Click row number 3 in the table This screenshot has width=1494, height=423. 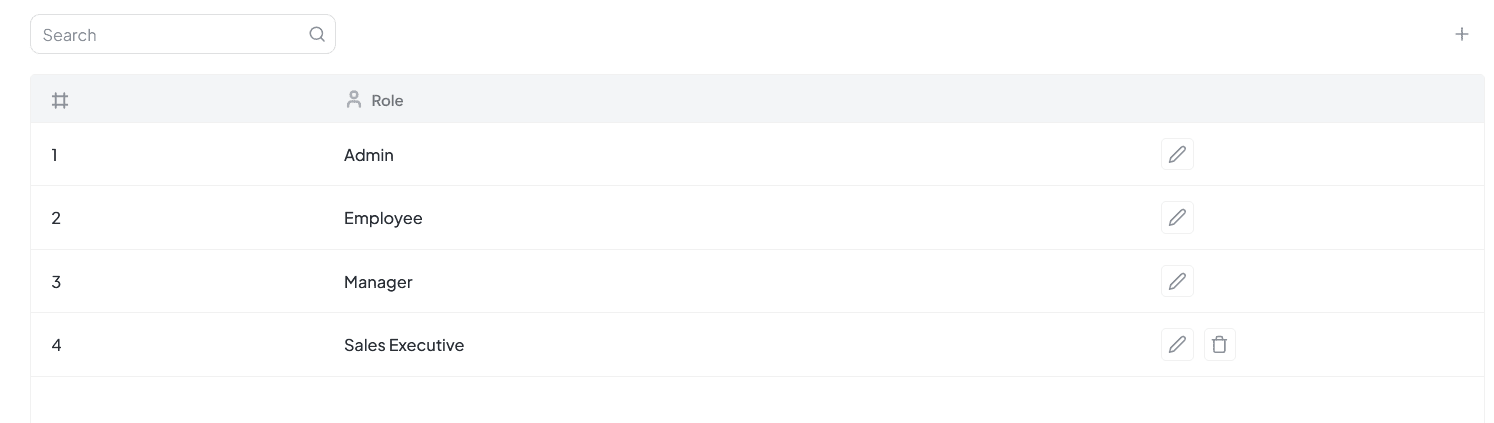coord(56,282)
